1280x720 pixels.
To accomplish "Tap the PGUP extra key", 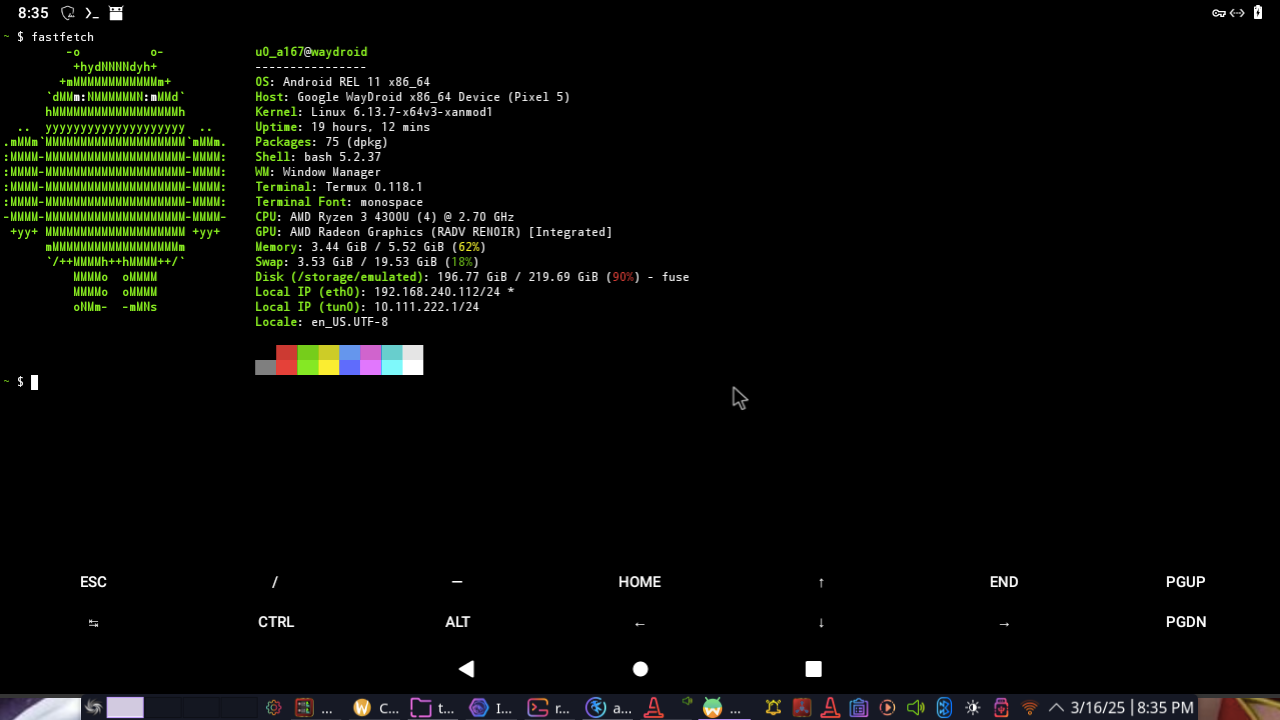I will click(x=1185, y=582).
